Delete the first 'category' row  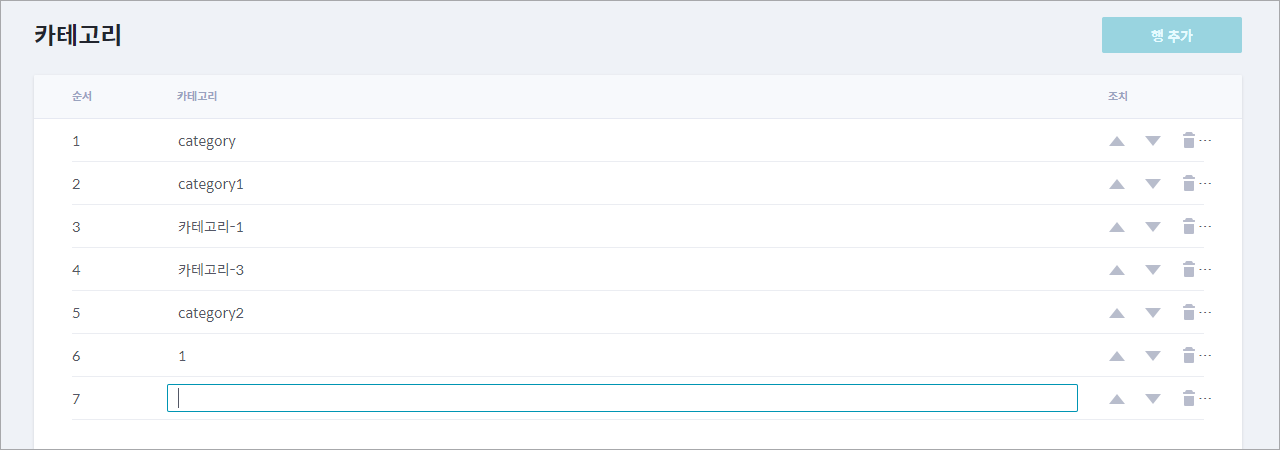(1189, 140)
